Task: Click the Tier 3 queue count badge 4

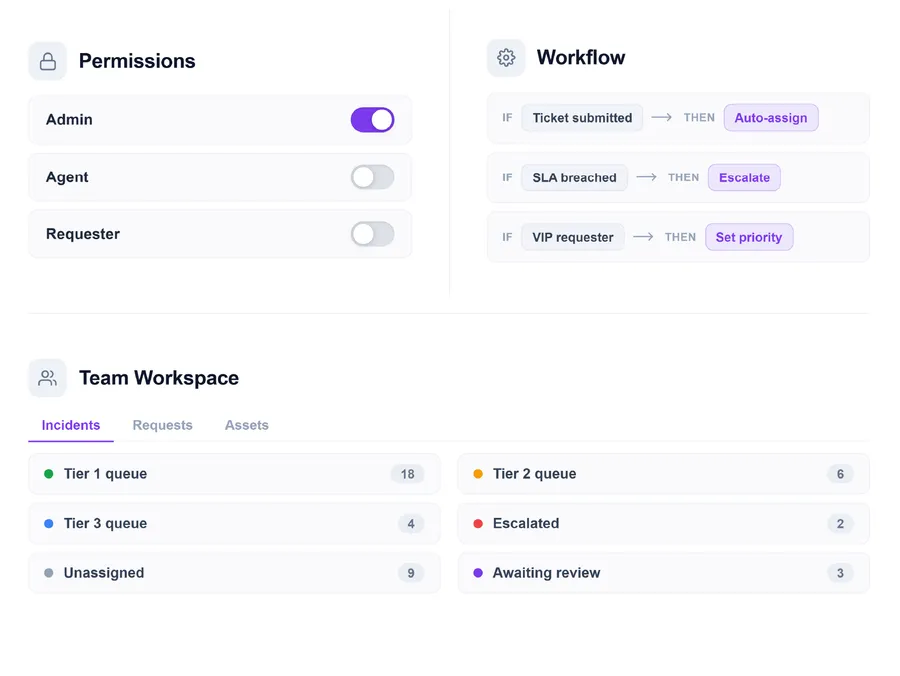Action: [411, 523]
